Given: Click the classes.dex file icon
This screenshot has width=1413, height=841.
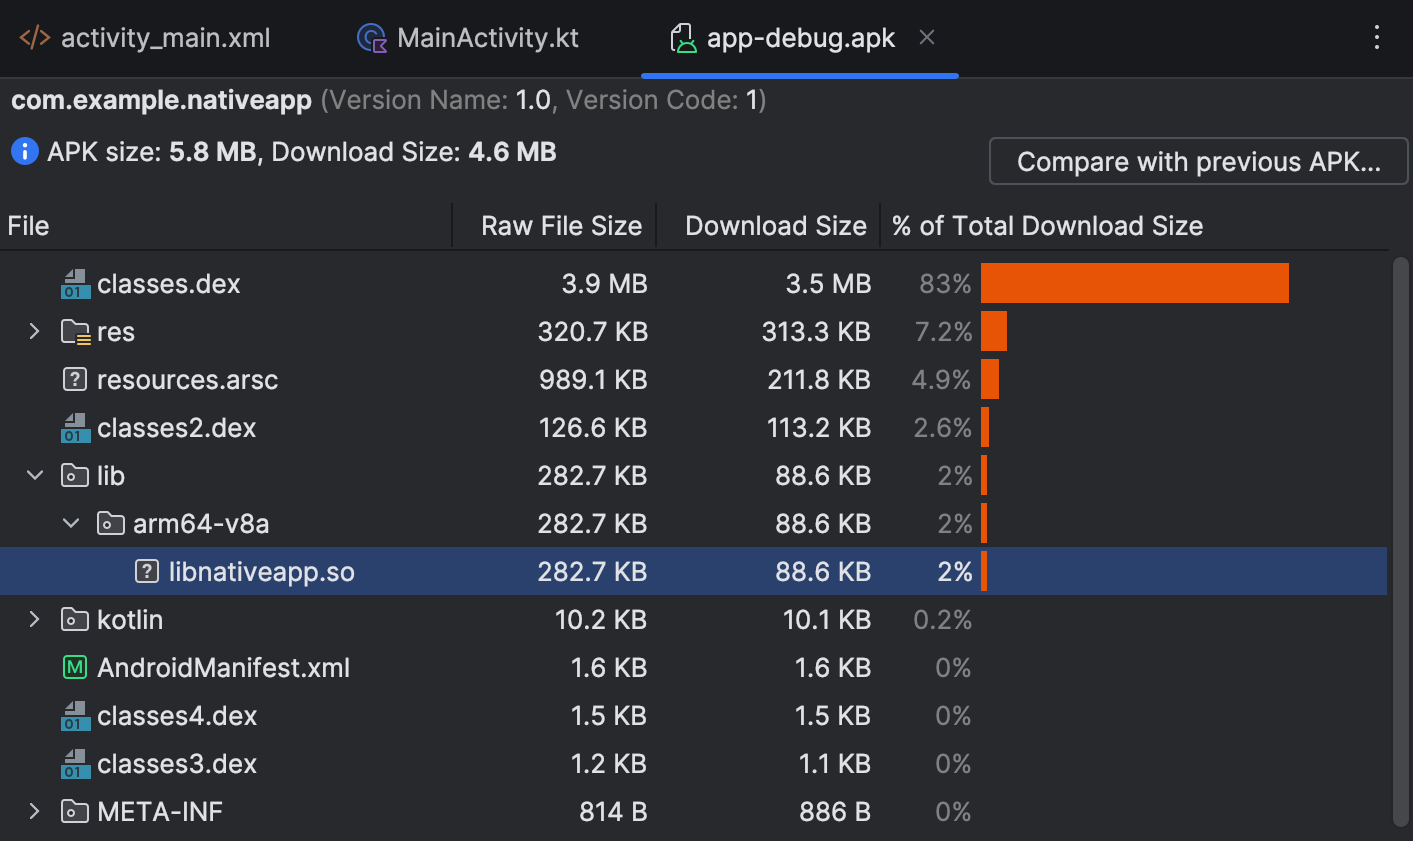Looking at the screenshot, I should click(x=75, y=284).
